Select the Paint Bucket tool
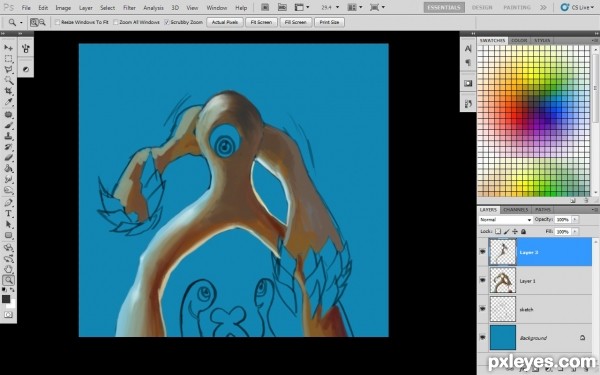This screenshot has width=600, height=375. pos(8,168)
